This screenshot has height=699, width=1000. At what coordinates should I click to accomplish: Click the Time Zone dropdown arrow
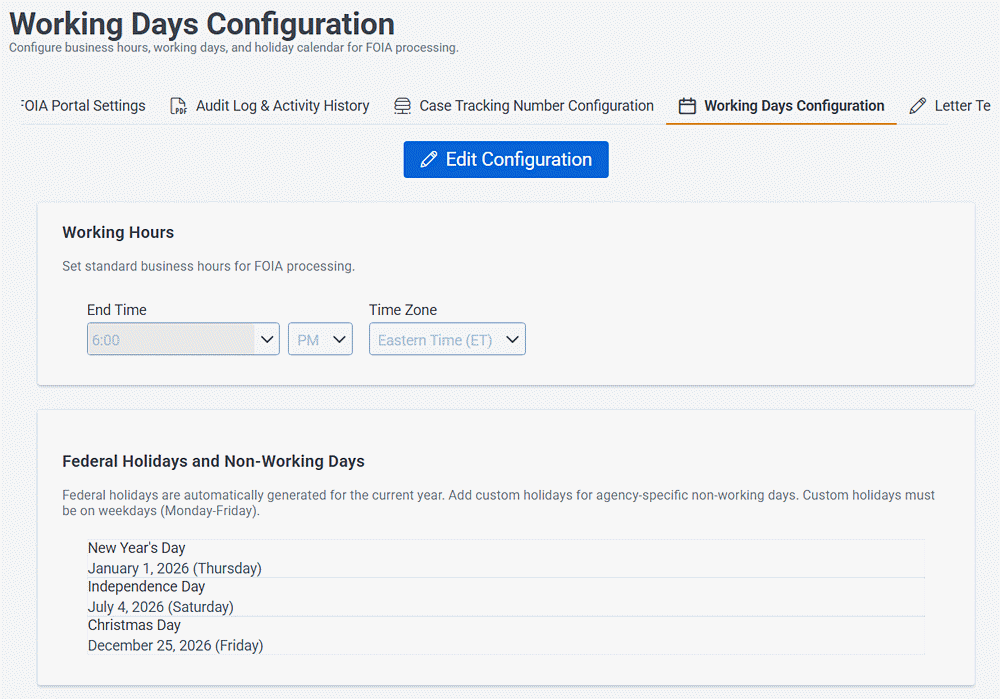pyautogui.click(x=512, y=339)
